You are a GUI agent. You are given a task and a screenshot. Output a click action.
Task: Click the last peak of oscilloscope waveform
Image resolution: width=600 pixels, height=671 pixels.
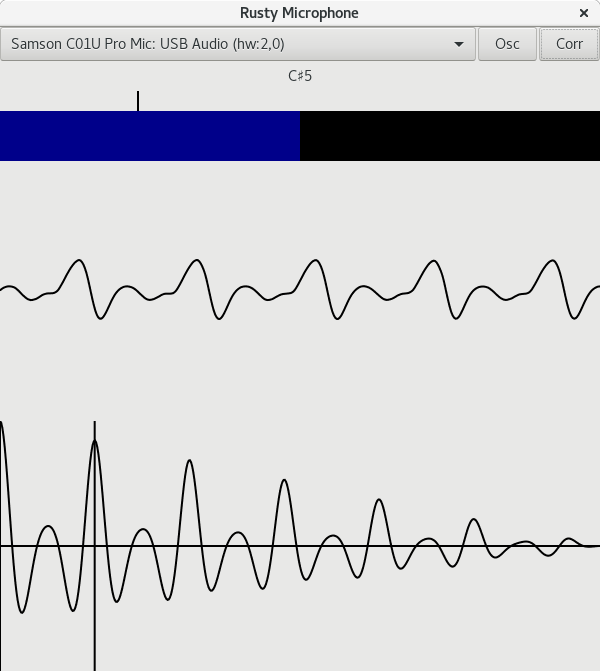click(x=549, y=262)
